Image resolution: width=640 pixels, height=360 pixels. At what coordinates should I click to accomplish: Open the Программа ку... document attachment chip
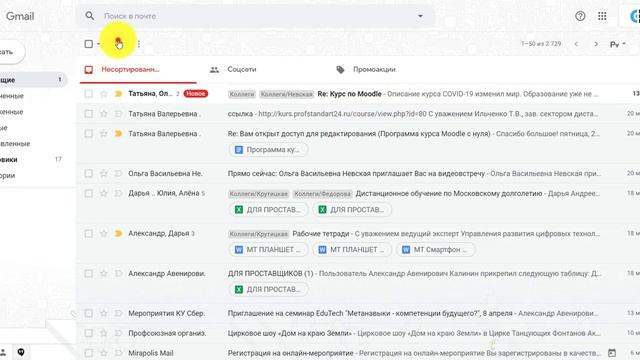tap(268, 150)
